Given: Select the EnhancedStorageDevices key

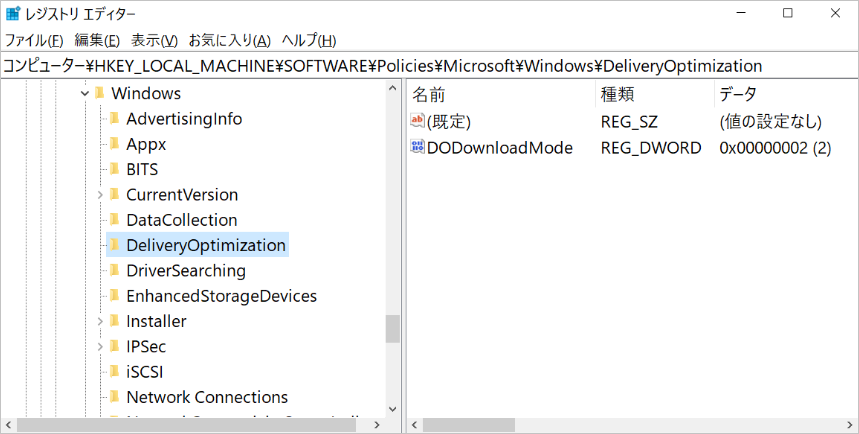Looking at the screenshot, I should click(221, 296).
